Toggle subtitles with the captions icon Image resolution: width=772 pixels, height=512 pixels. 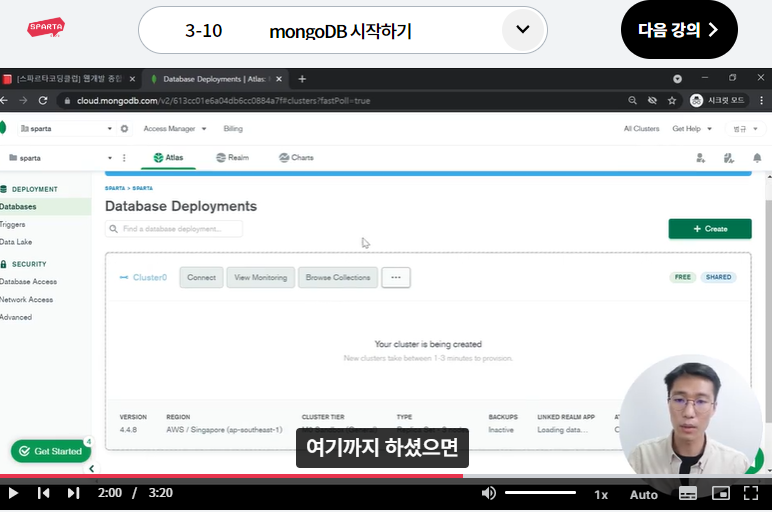688,493
